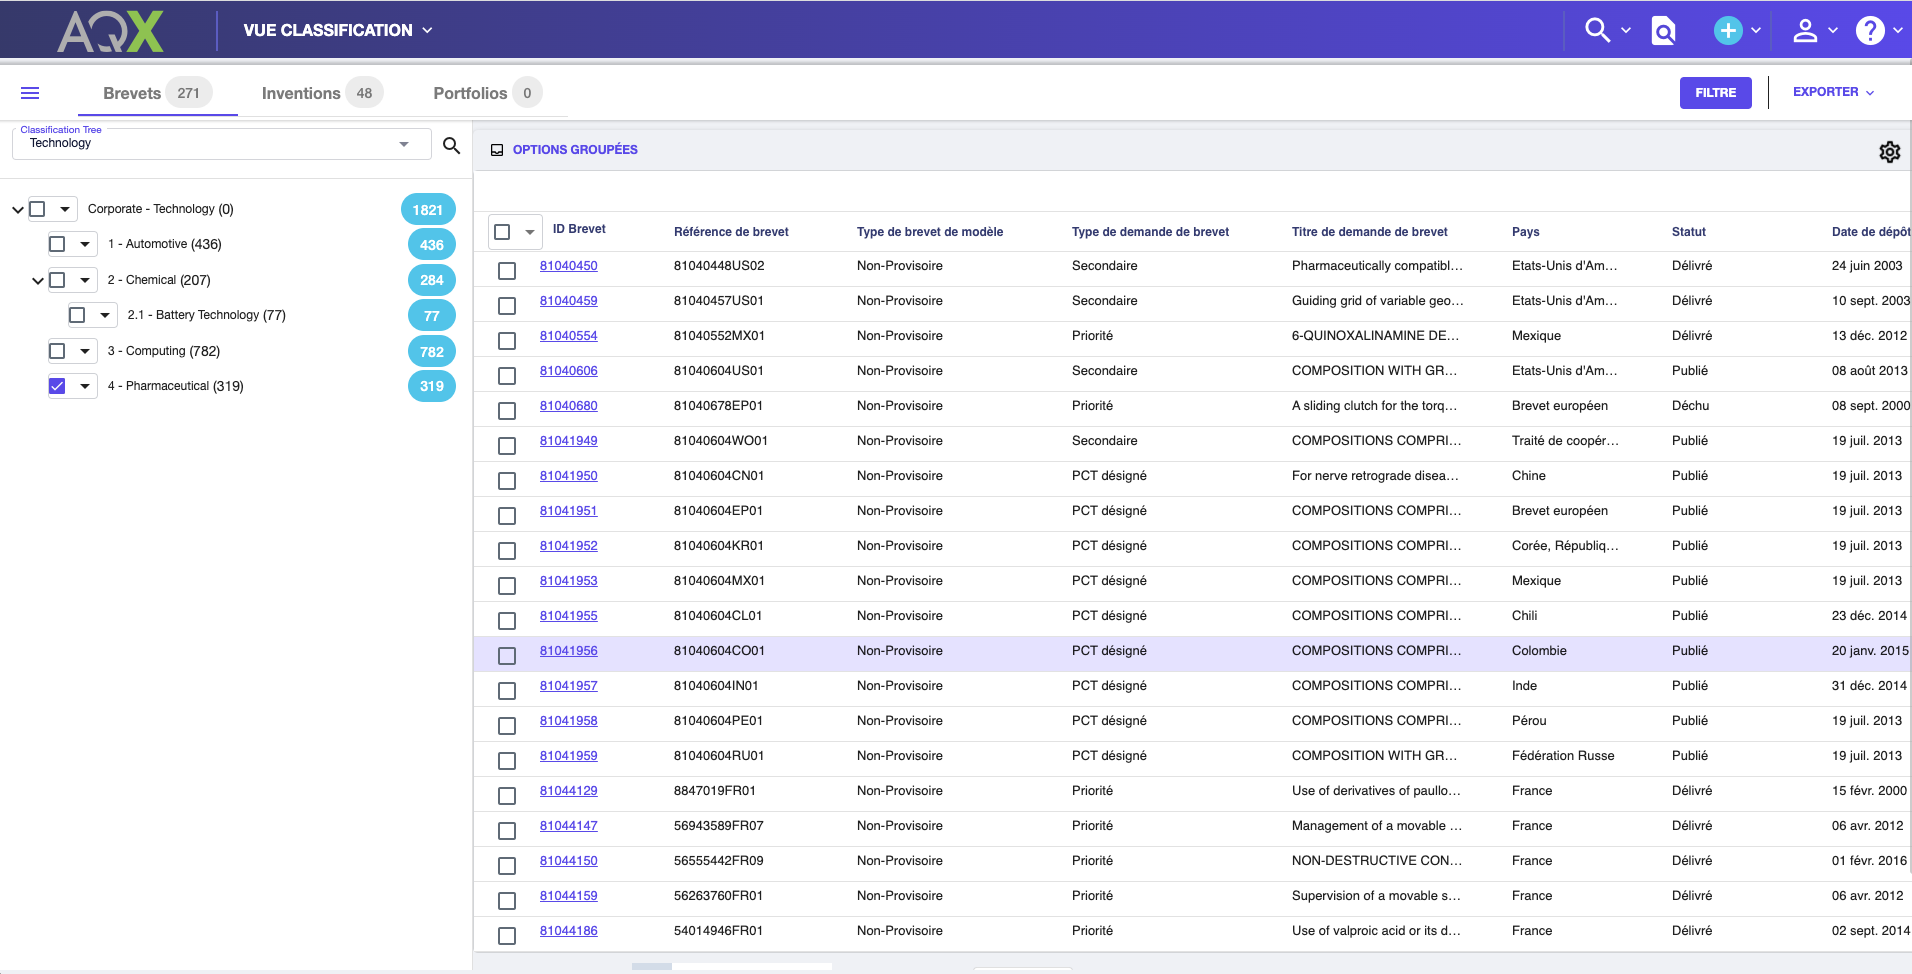The height and width of the screenshot is (974, 1912).
Task: Open dropdown arrow beside Corporate - Technology checkbox
Action: tap(65, 209)
